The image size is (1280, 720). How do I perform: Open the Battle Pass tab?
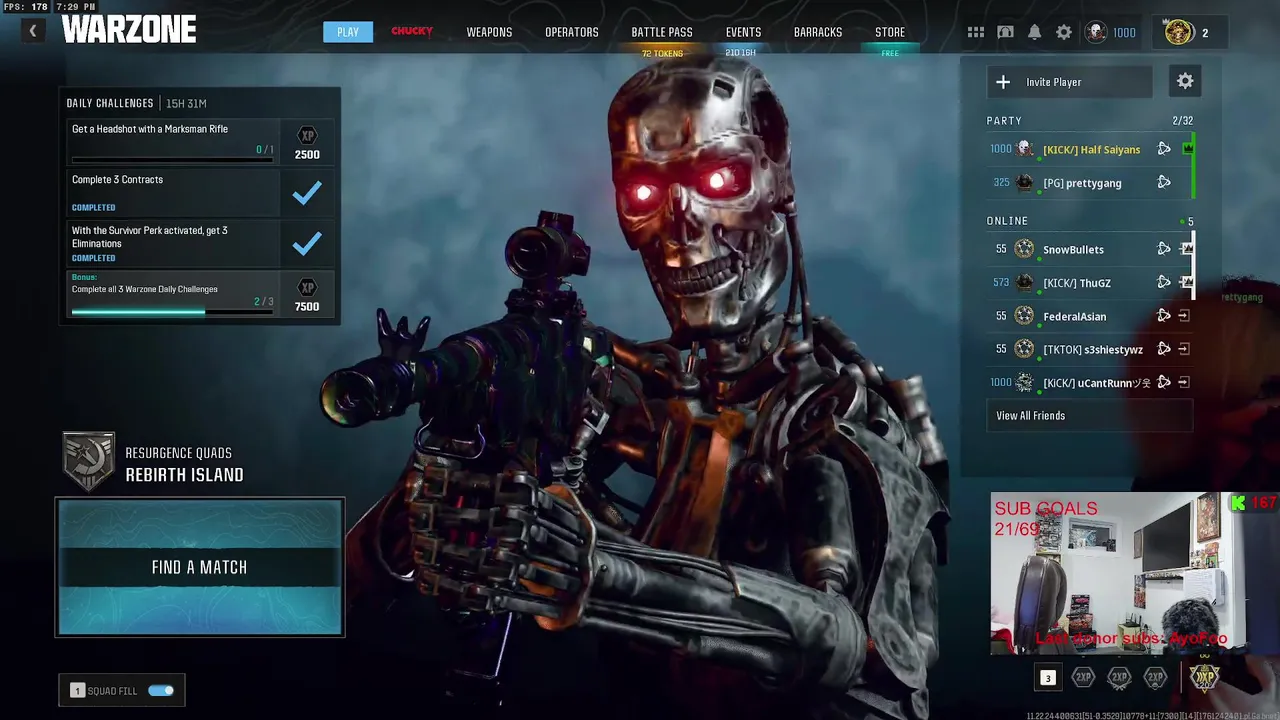662,32
